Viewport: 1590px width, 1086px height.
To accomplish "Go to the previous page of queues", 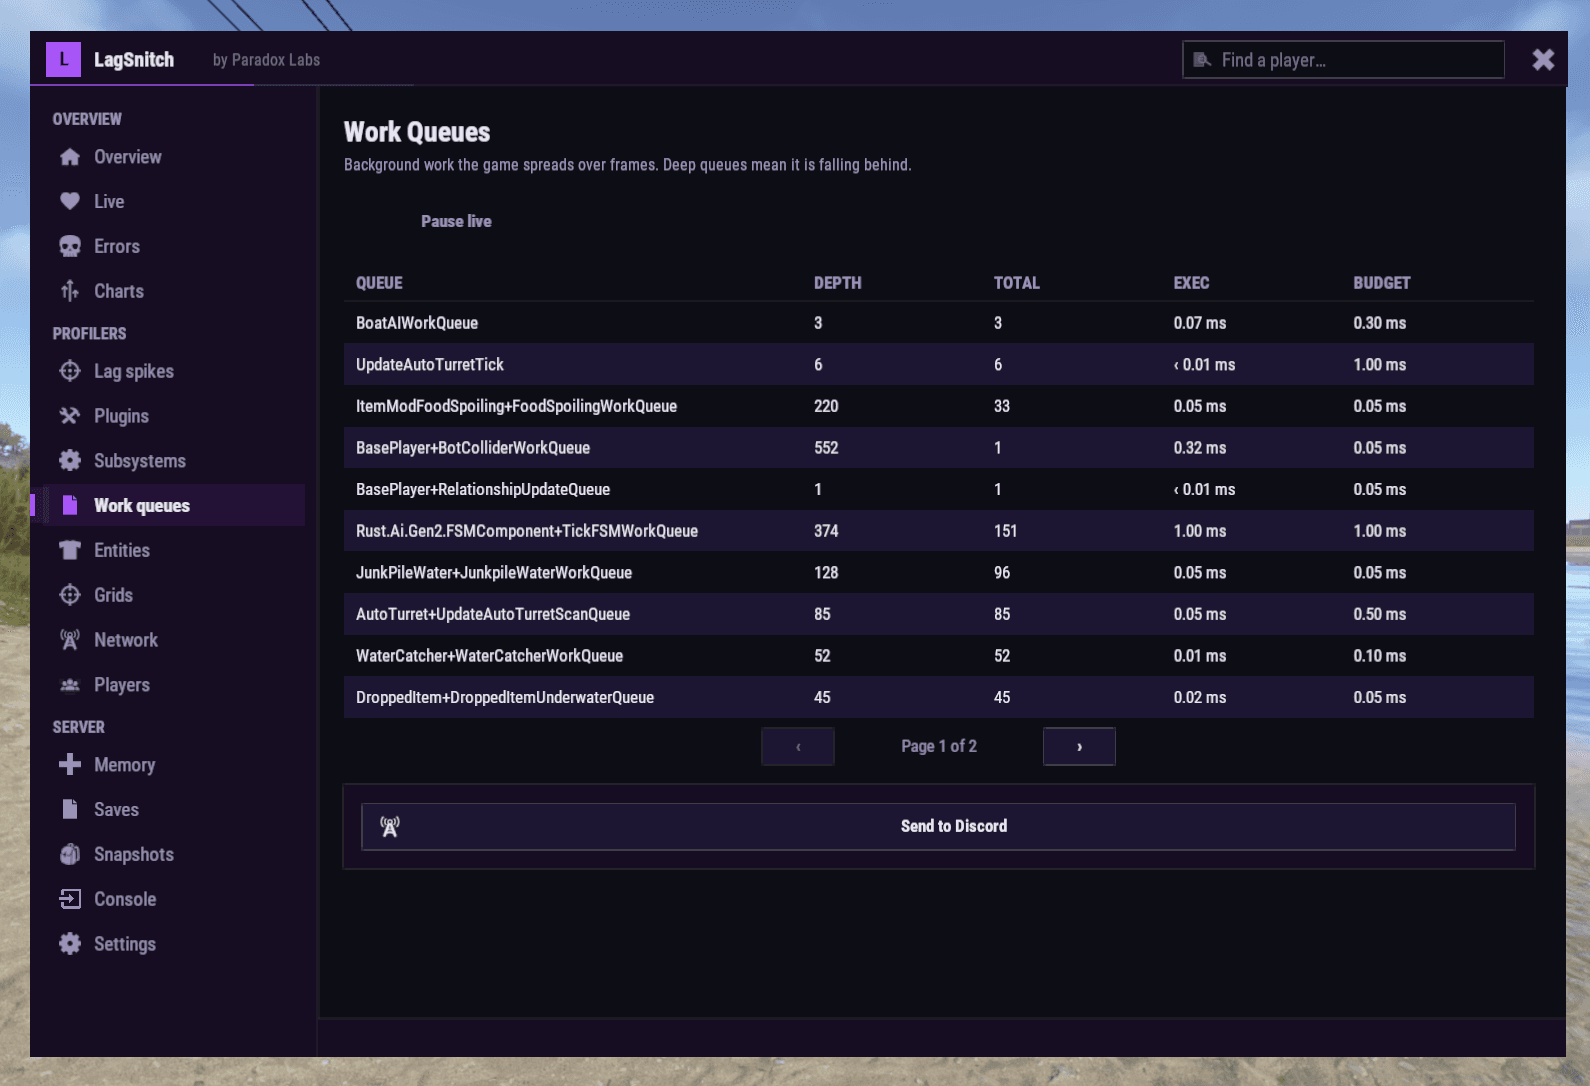I will click(x=798, y=746).
